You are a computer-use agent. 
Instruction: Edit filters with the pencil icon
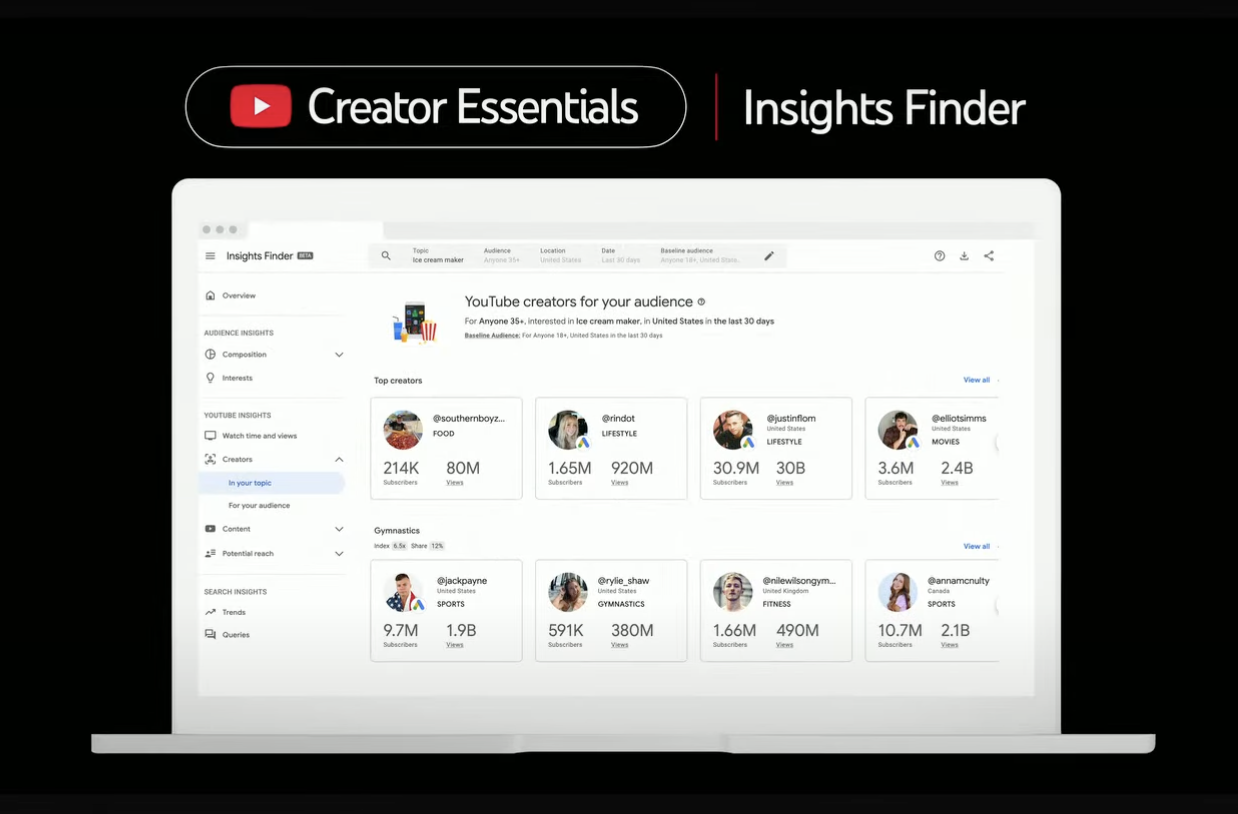tap(769, 256)
